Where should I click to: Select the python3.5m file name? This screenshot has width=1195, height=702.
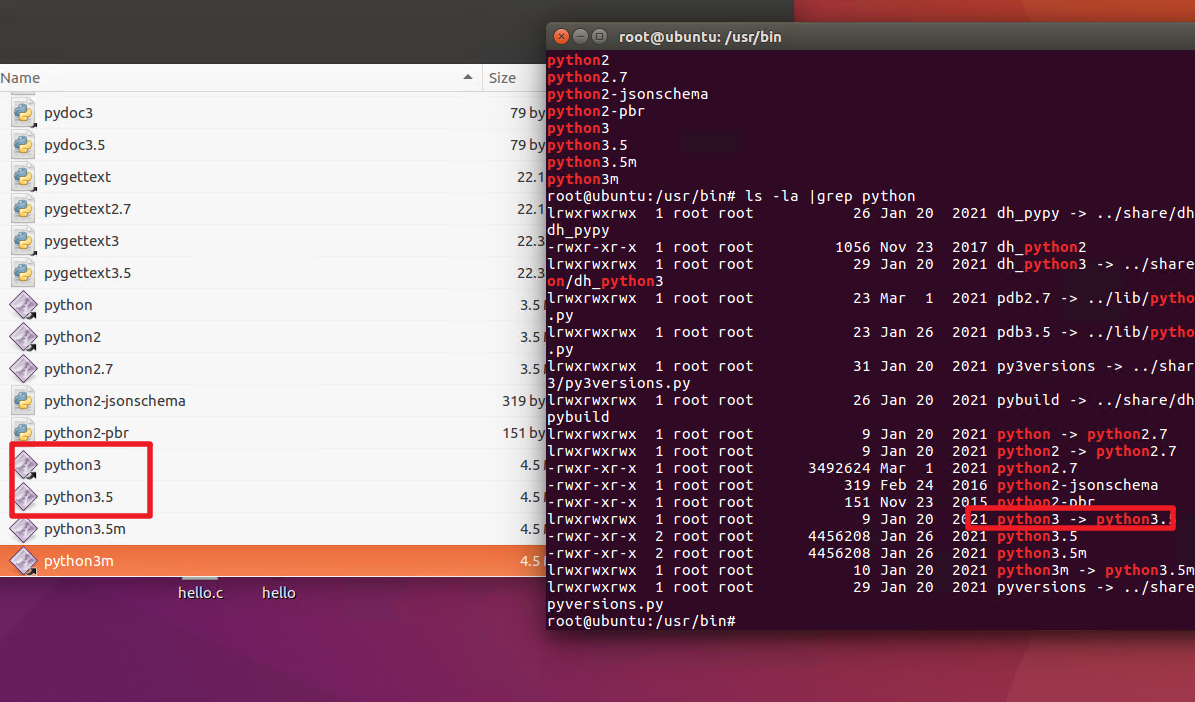(x=85, y=529)
